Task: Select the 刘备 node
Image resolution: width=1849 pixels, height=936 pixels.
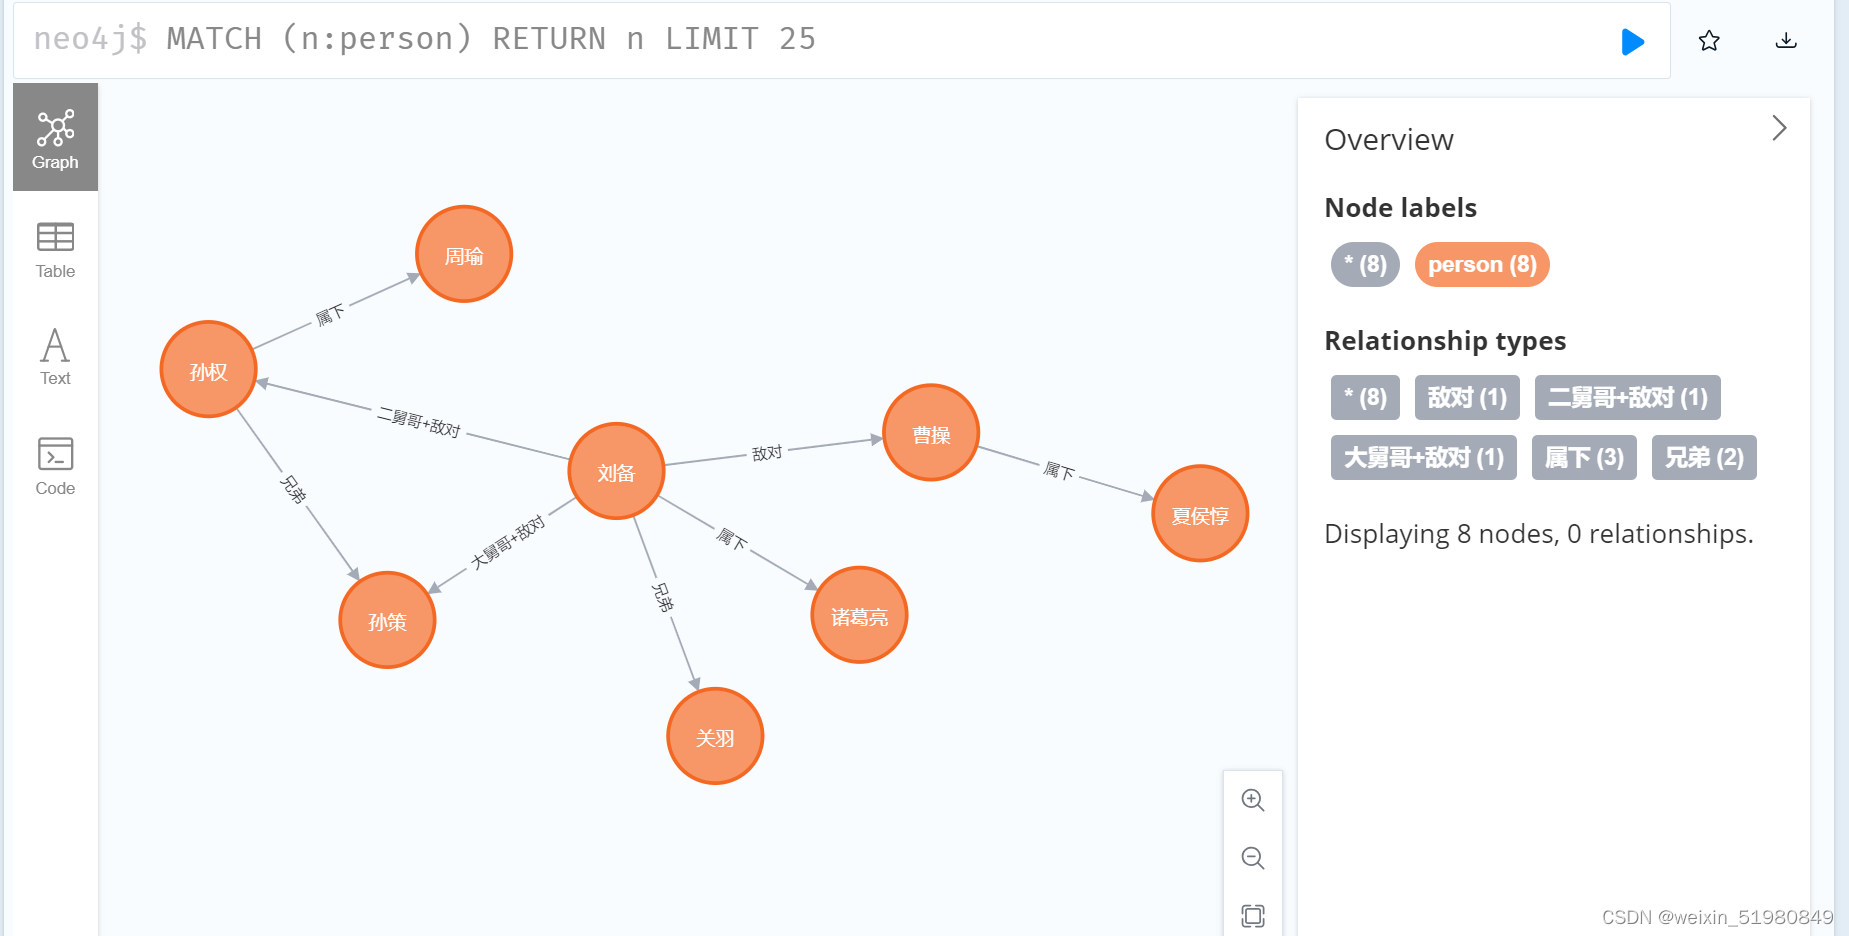Action: coord(616,470)
